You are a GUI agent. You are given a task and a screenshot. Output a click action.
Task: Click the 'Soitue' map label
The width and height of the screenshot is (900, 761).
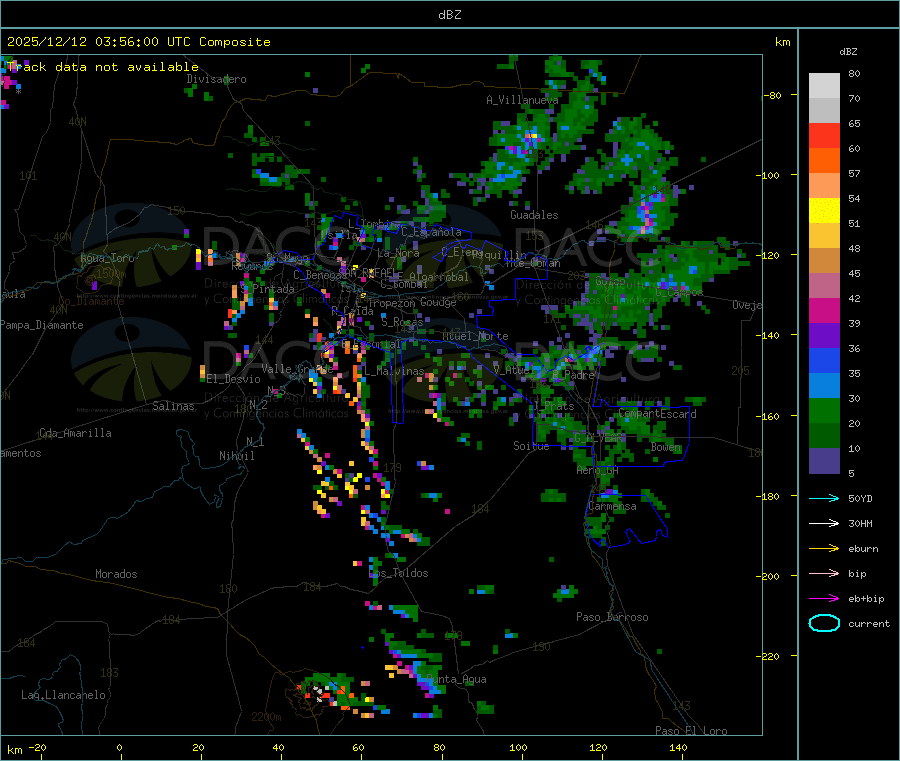[x=531, y=446]
